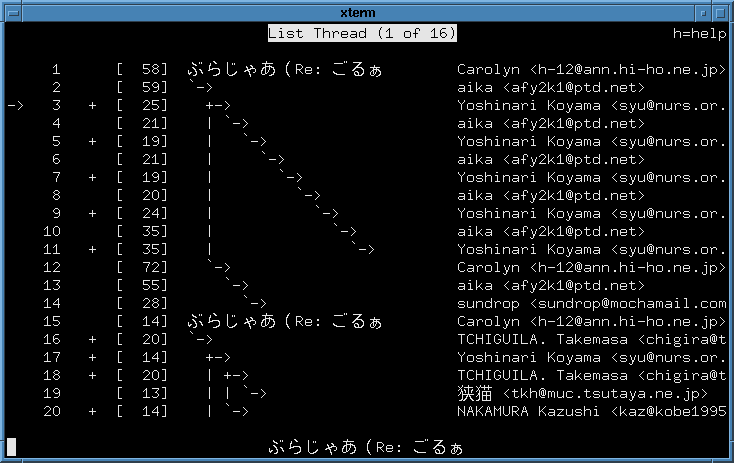Select message 1 subject from Carolyn

pyautogui.click(x=285, y=70)
